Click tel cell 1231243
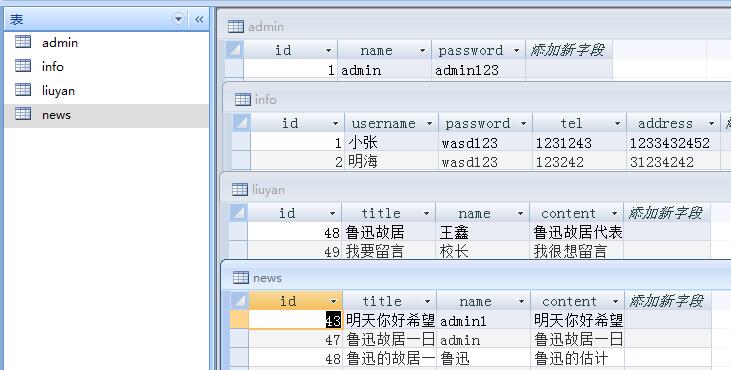Screen dimensions: 731x370 click(579, 143)
